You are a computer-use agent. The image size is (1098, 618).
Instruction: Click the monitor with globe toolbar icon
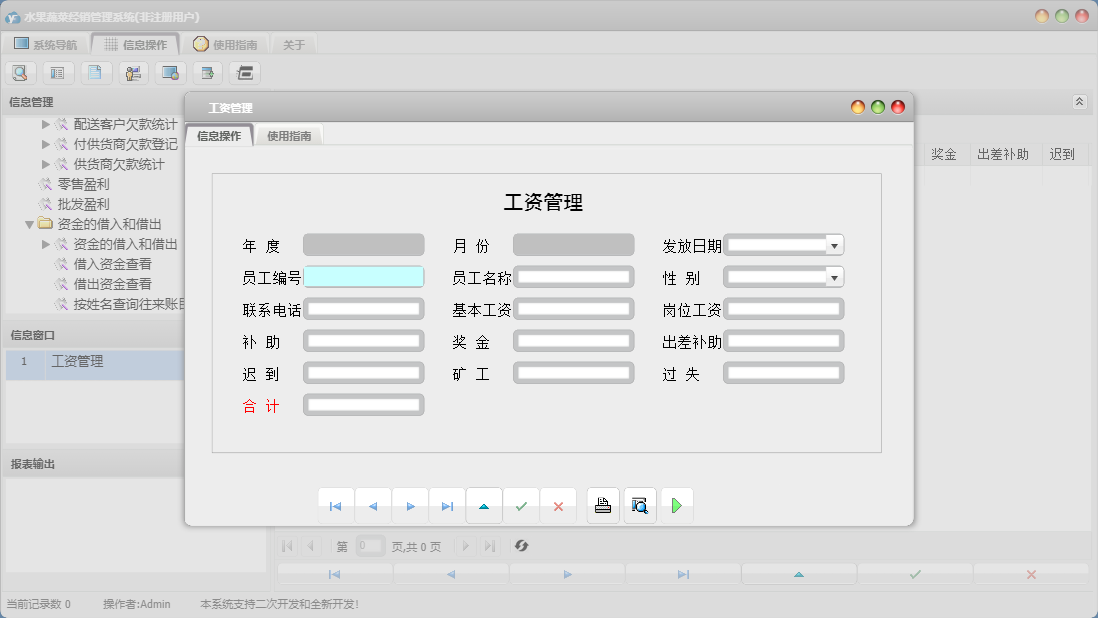click(x=169, y=72)
